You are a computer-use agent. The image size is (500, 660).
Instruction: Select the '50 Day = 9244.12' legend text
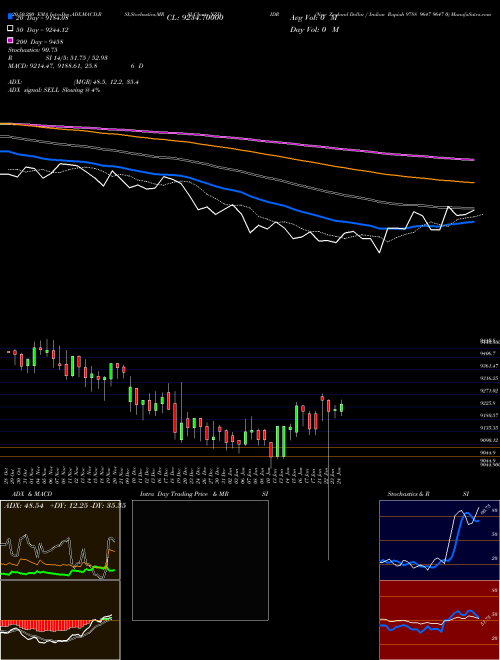tap(42, 30)
